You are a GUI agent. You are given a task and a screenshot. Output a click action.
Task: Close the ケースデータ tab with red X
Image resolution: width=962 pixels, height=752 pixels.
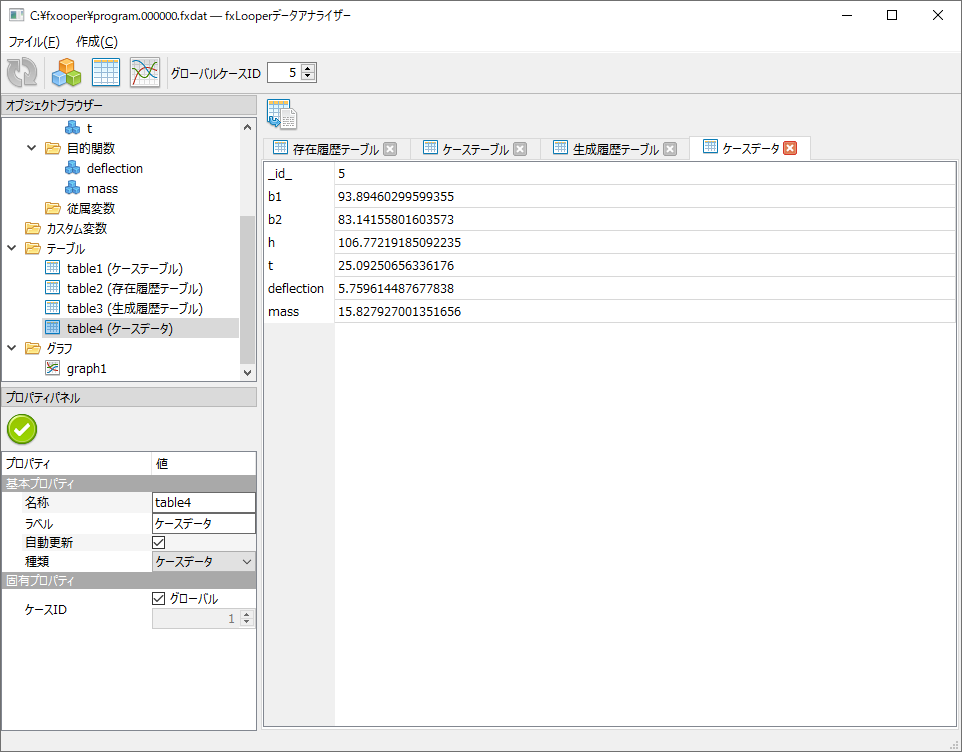(x=790, y=148)
